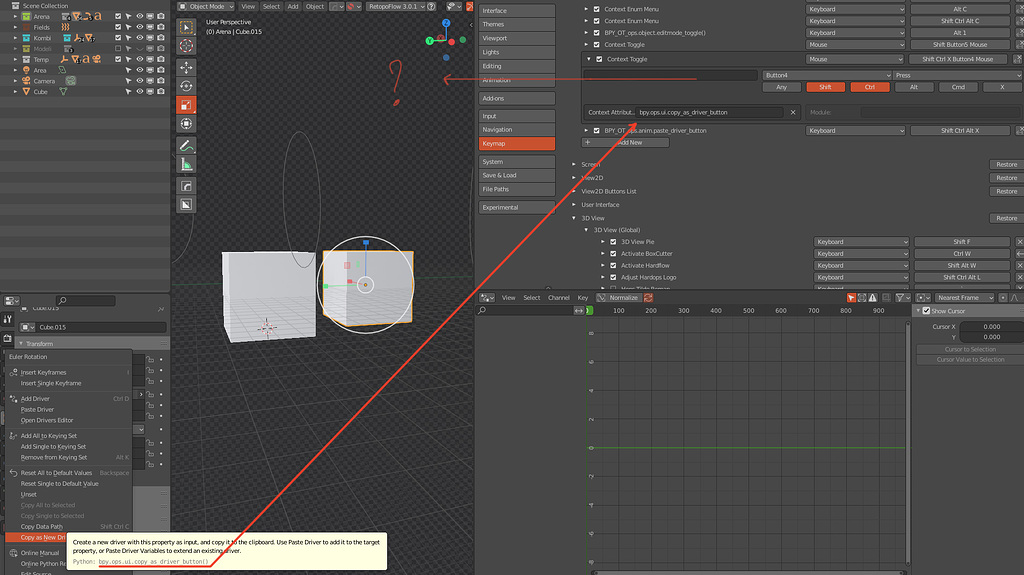1024x575 pixels.
Task: Clear the Context Attribute field with X
Action: [793, 112]
